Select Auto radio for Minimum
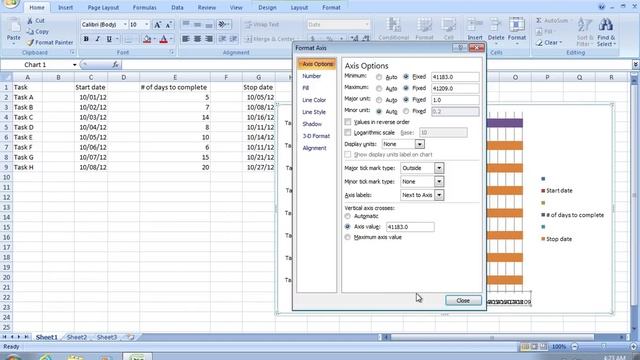This screenshot has height=360, width=640. [379, 77]
